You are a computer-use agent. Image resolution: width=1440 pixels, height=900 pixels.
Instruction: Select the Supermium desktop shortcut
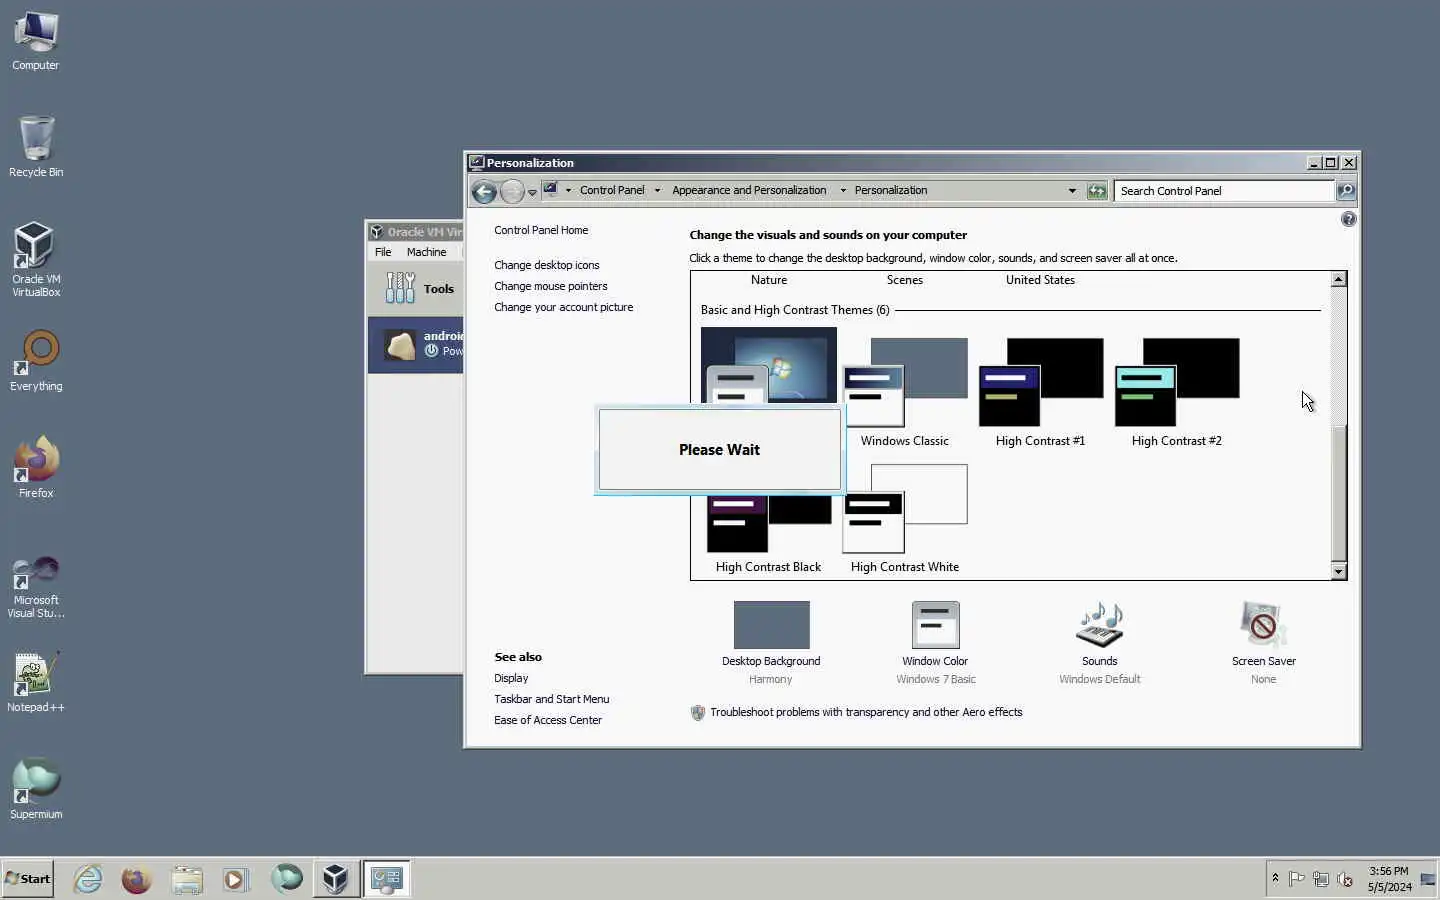point(36,789)
